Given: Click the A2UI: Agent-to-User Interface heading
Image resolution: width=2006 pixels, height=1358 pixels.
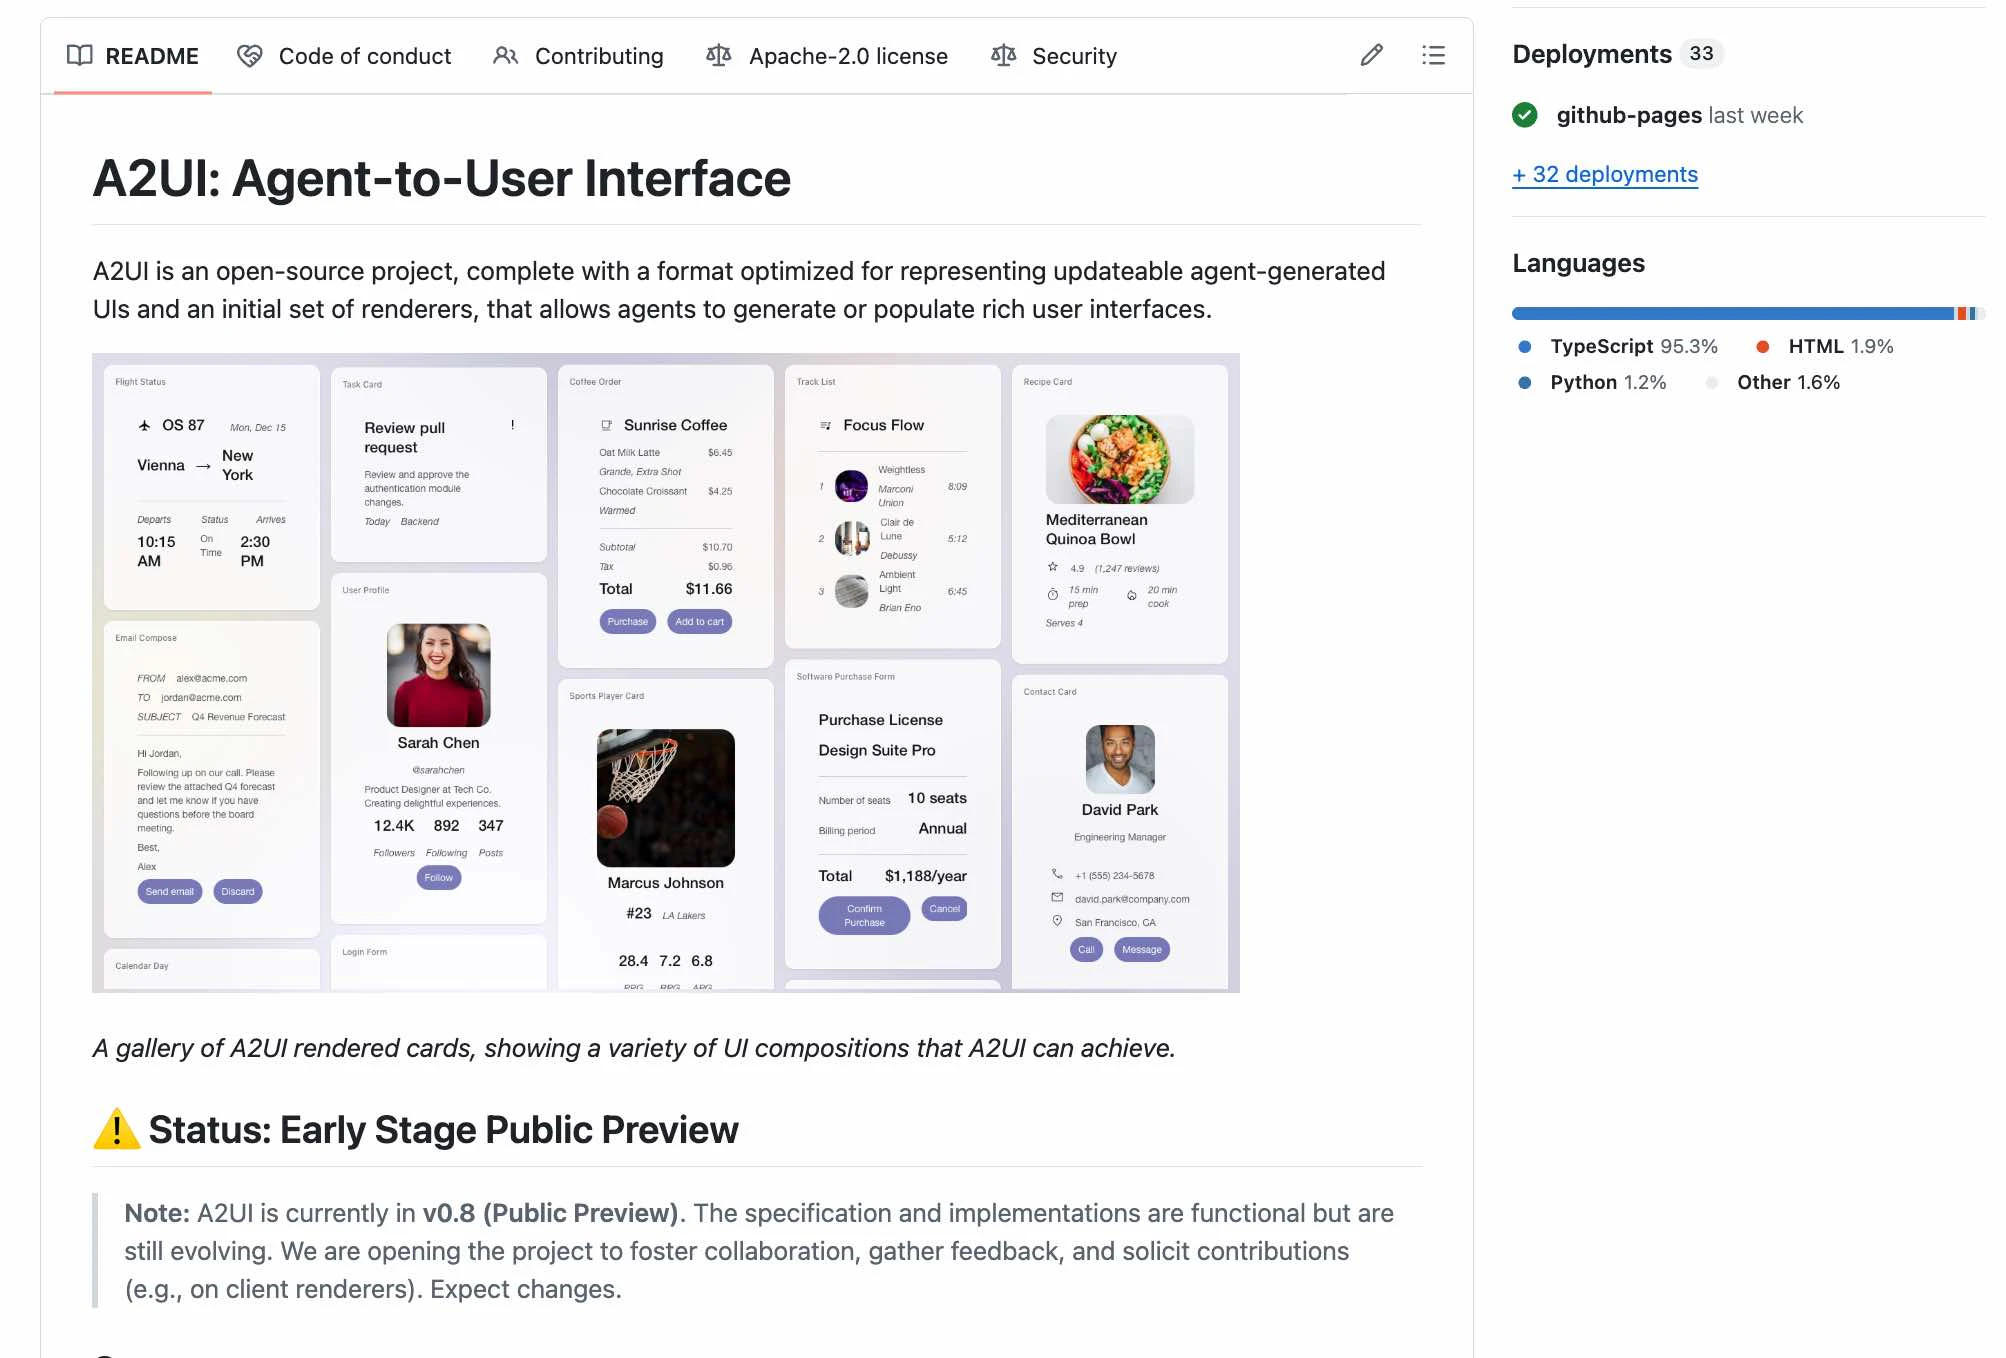Looking at the screenshot, I should (x=442, y=179).
